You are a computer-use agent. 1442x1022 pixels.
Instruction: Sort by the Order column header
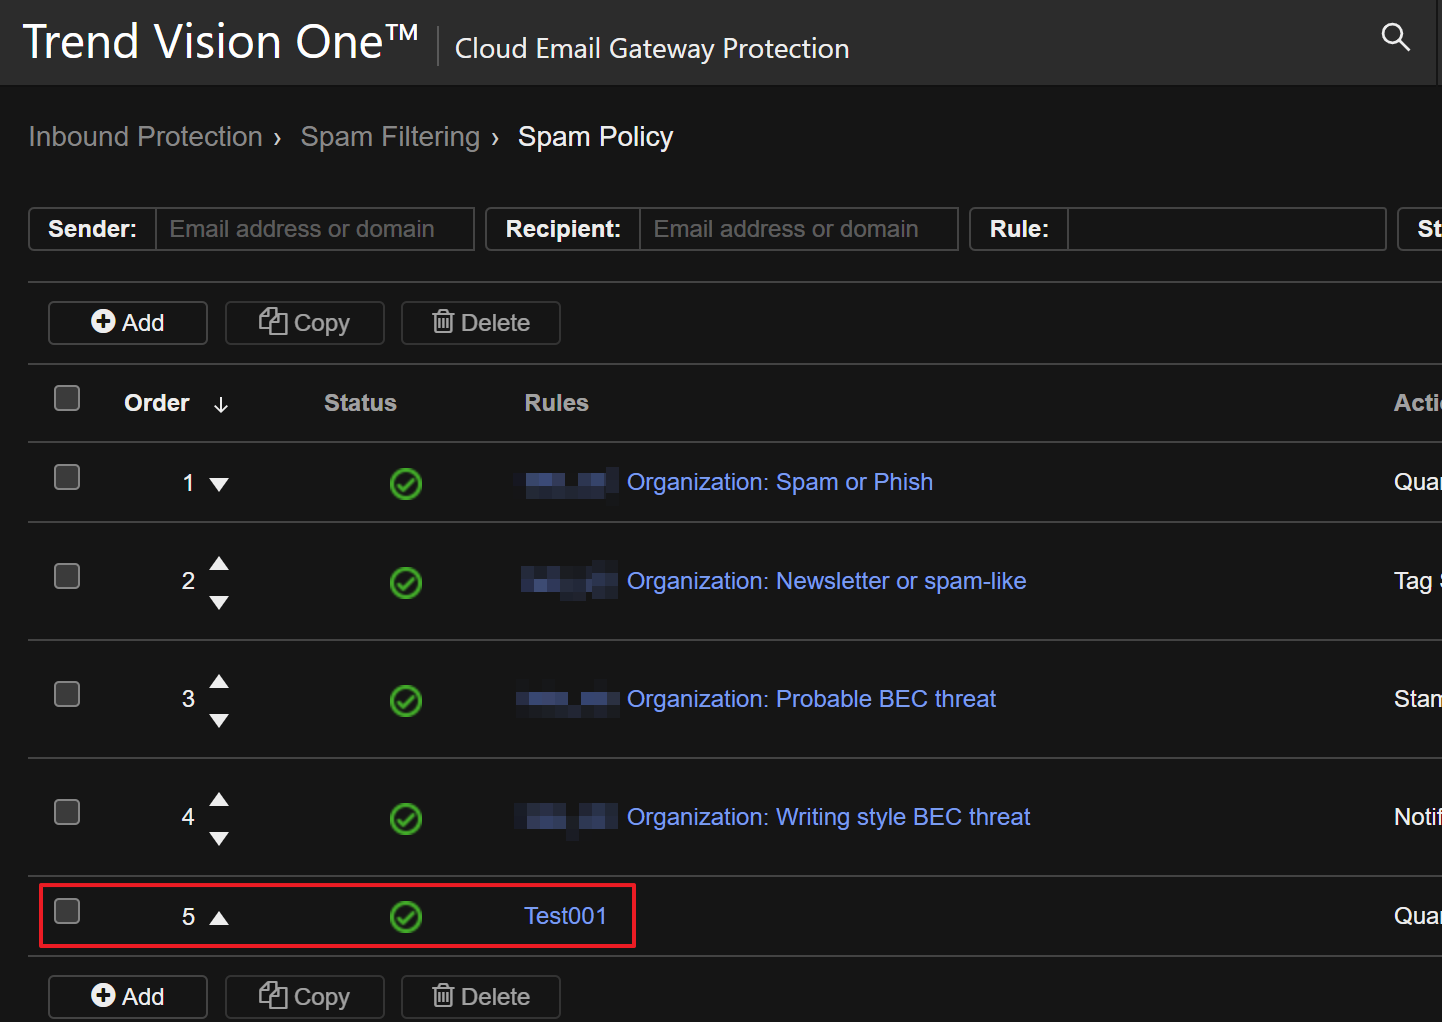coord(157,403)
